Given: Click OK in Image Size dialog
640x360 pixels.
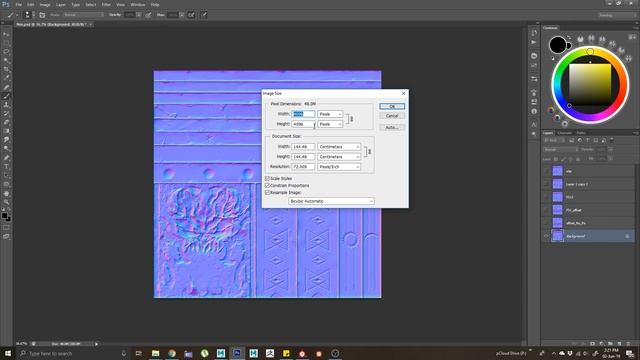Looking at the screenshot, I should click(392, 106).
